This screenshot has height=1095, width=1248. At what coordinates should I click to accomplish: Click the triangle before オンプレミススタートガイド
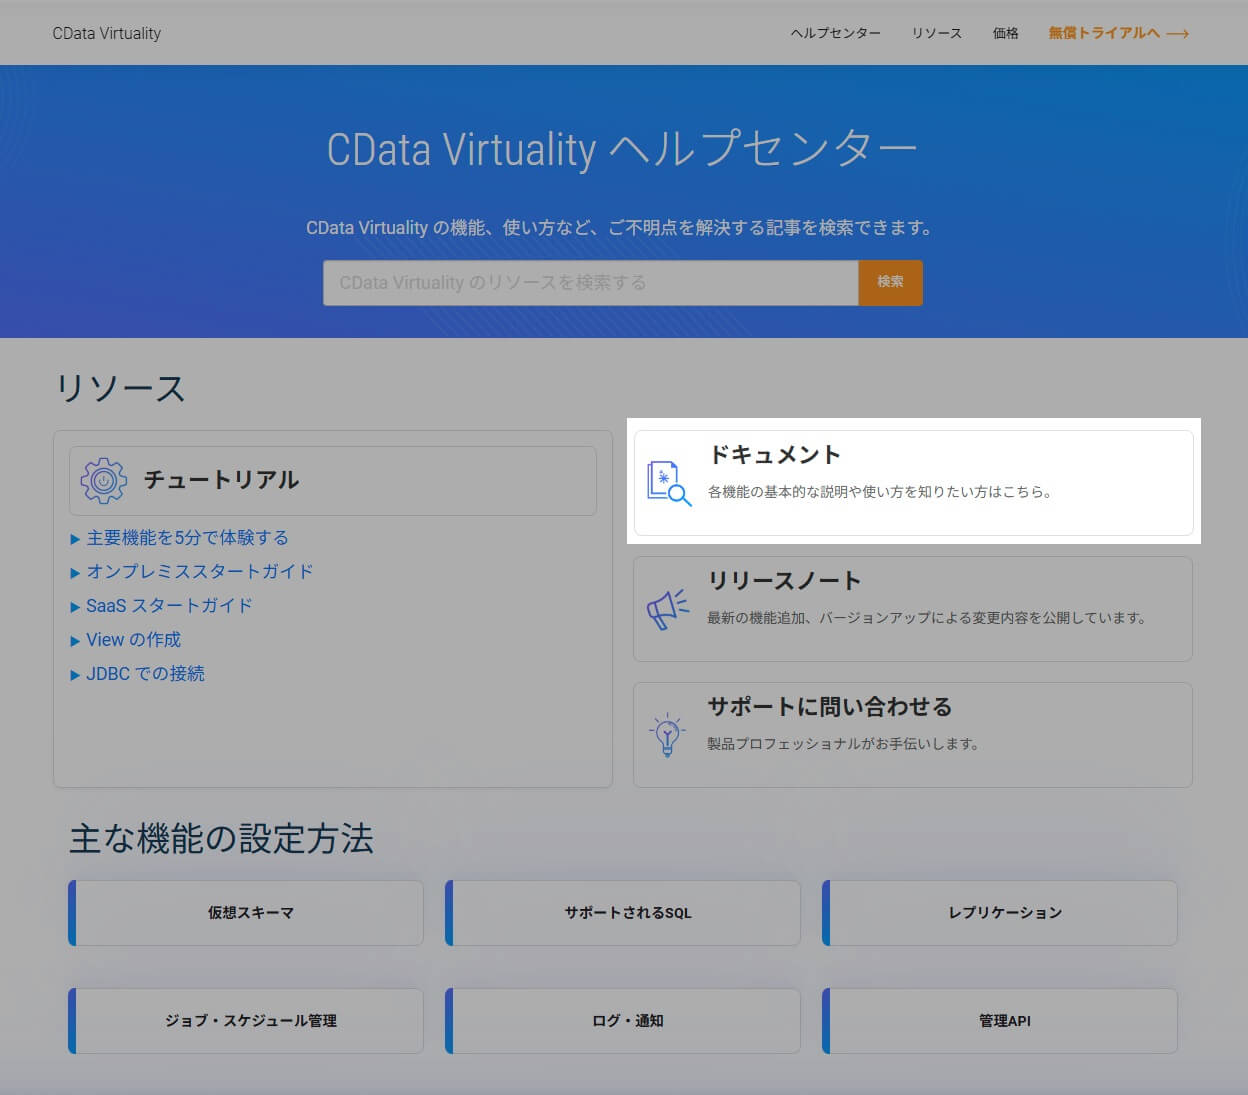tap(75, 573)
